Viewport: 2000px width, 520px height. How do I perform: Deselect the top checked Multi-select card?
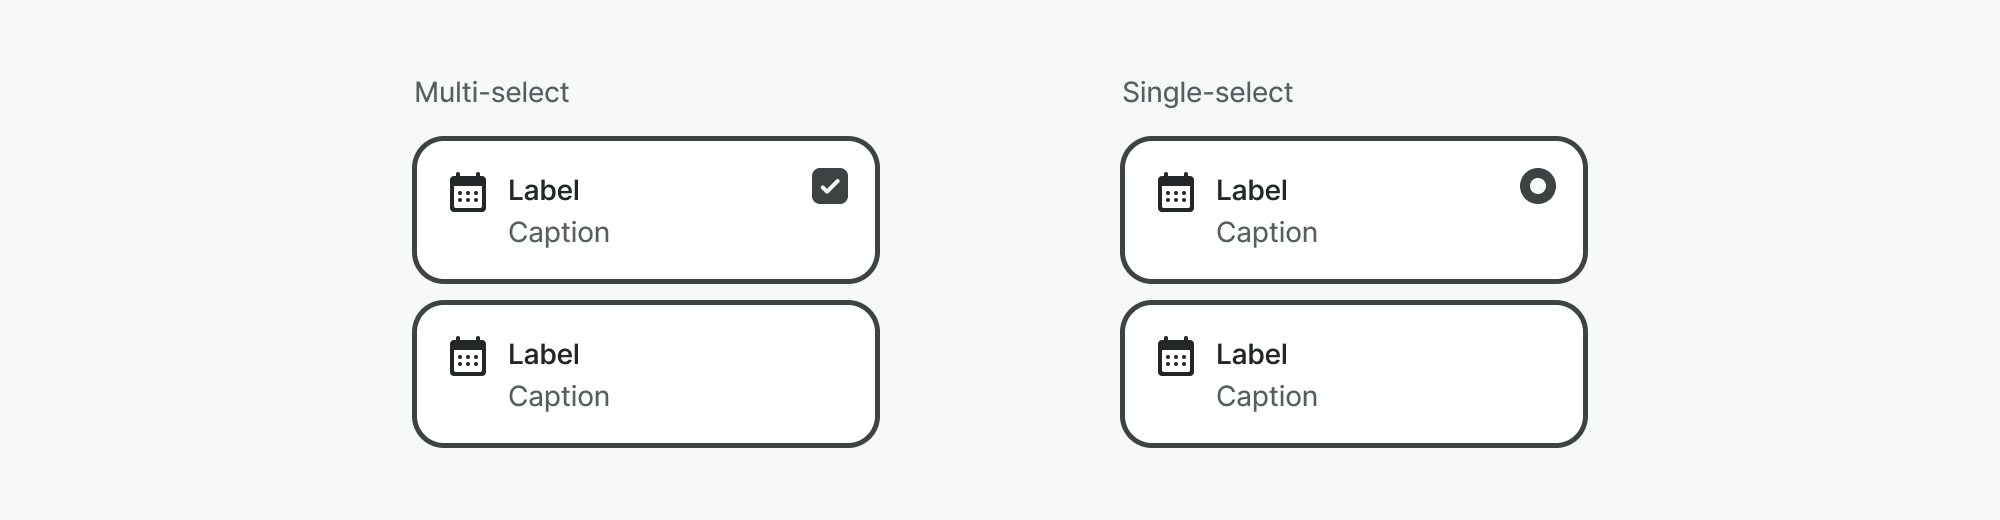click(x=700, y=210)
